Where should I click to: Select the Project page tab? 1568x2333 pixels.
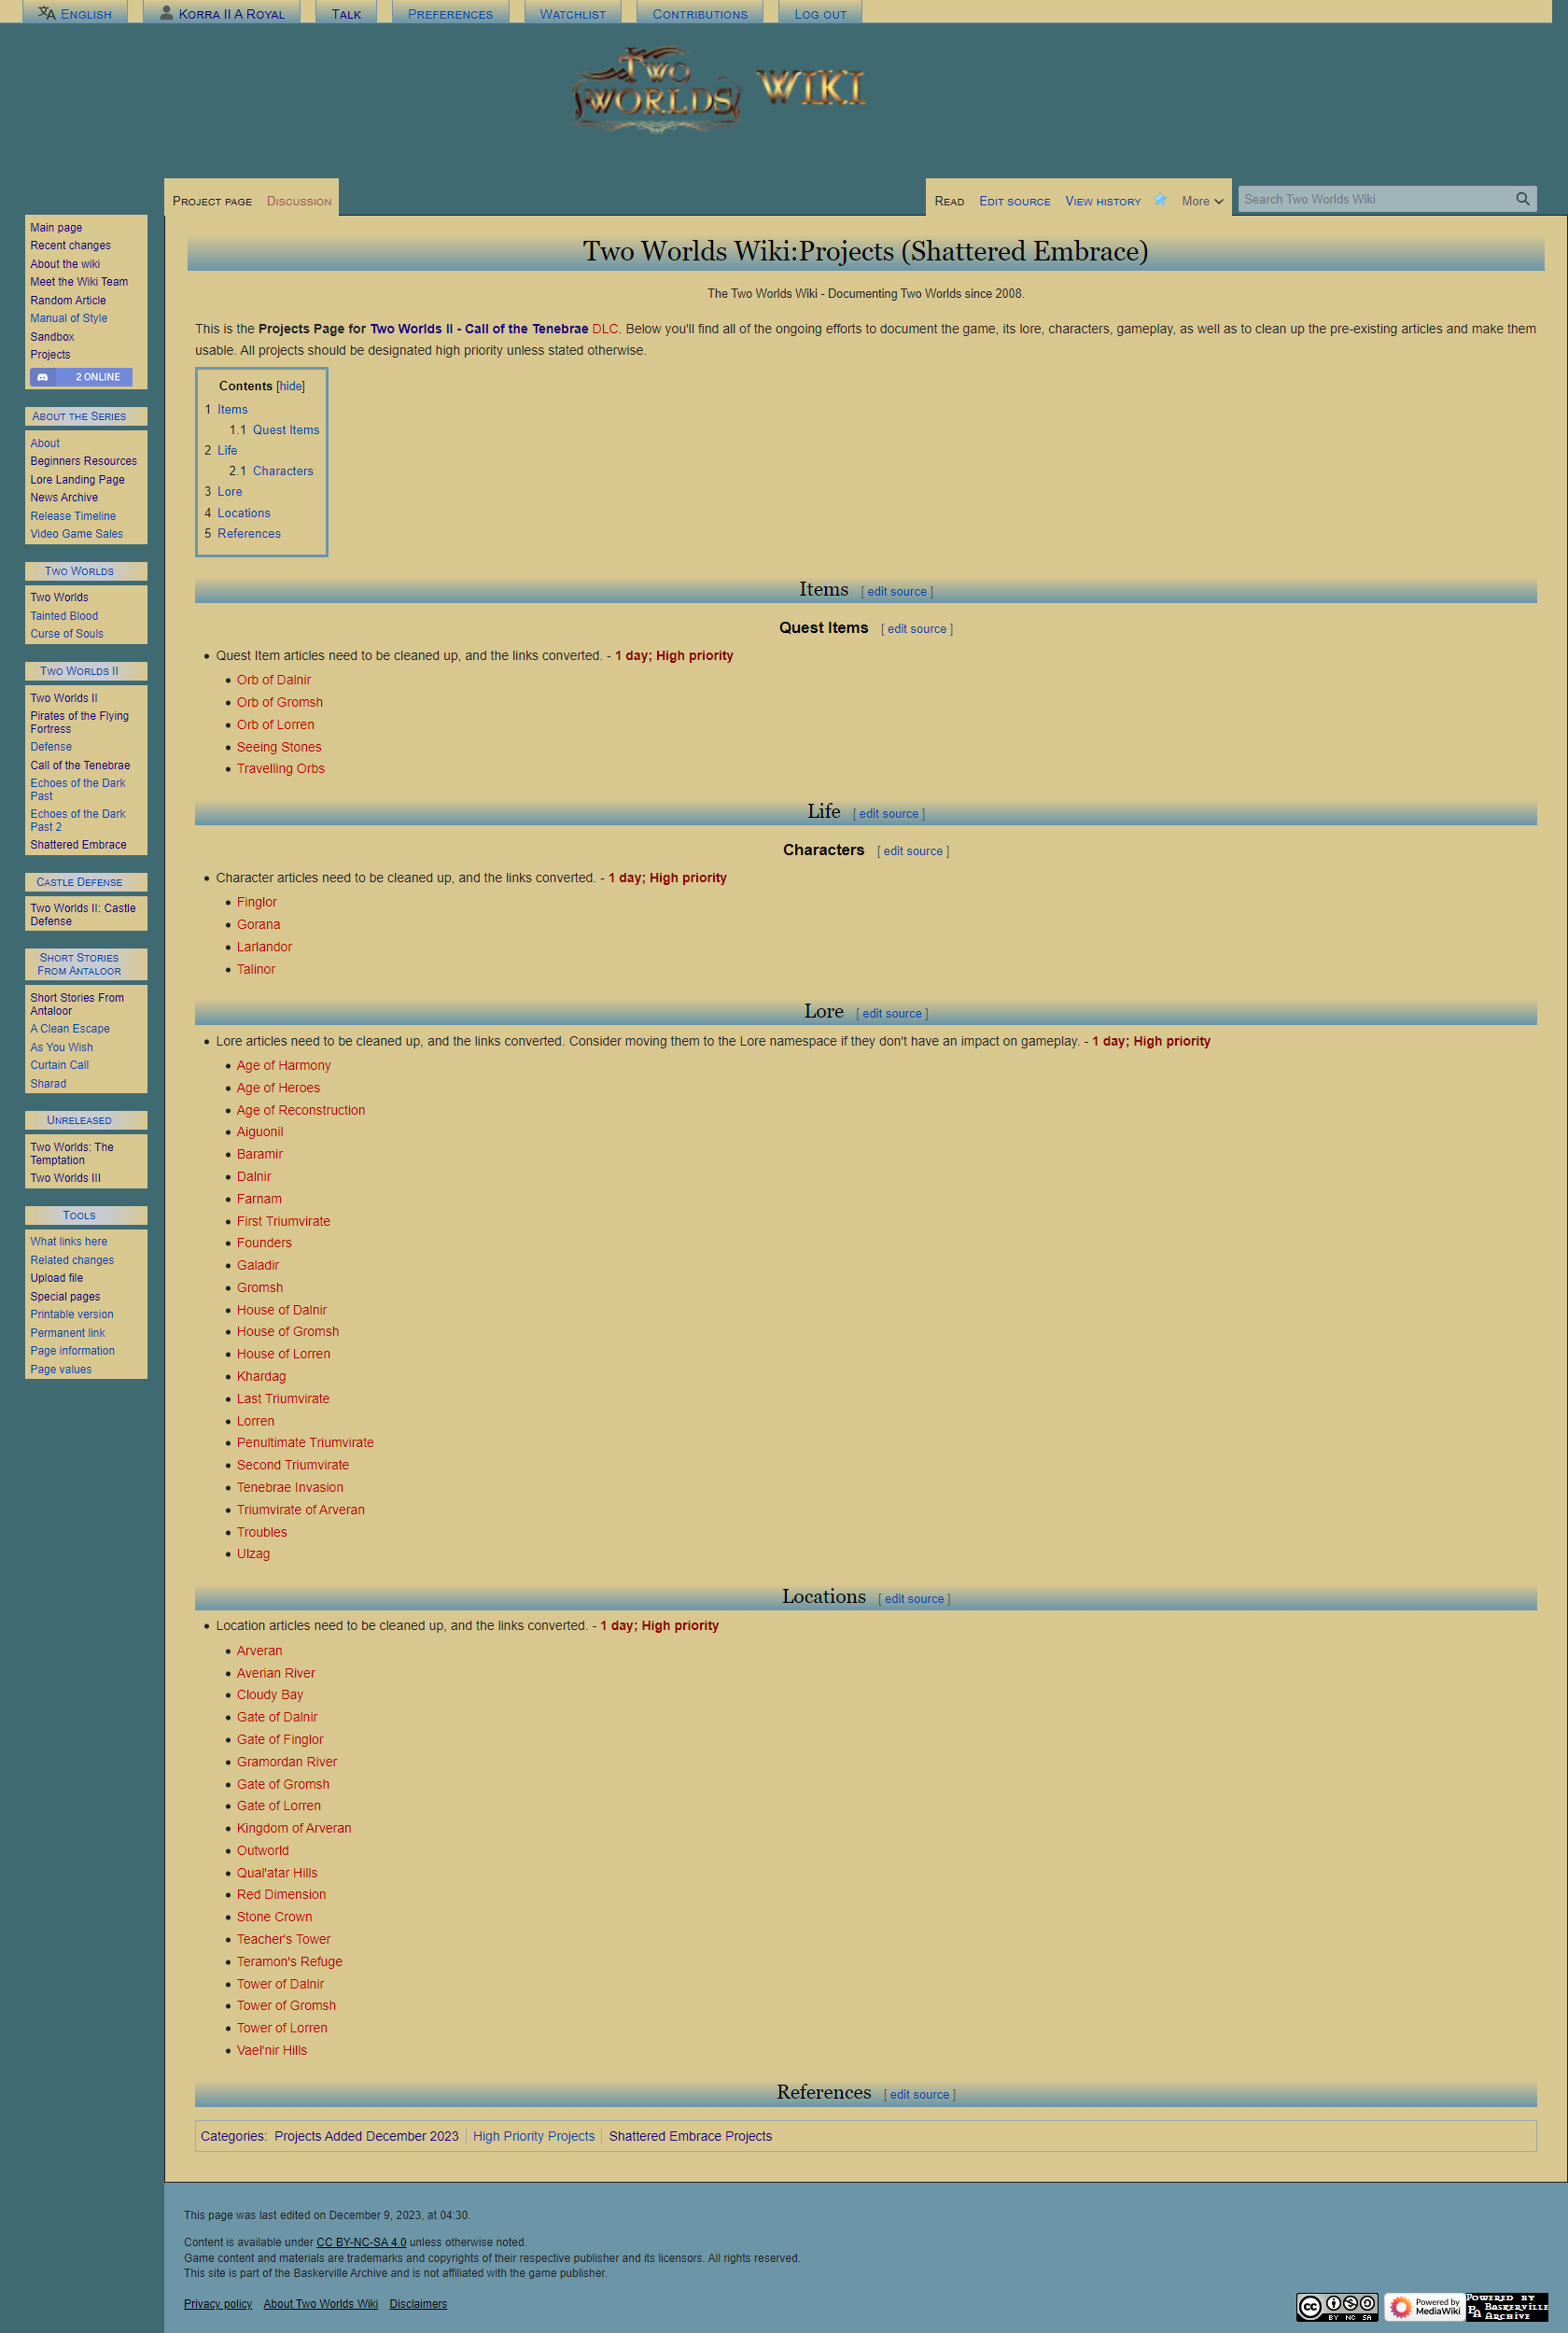(x=212, y=201)
